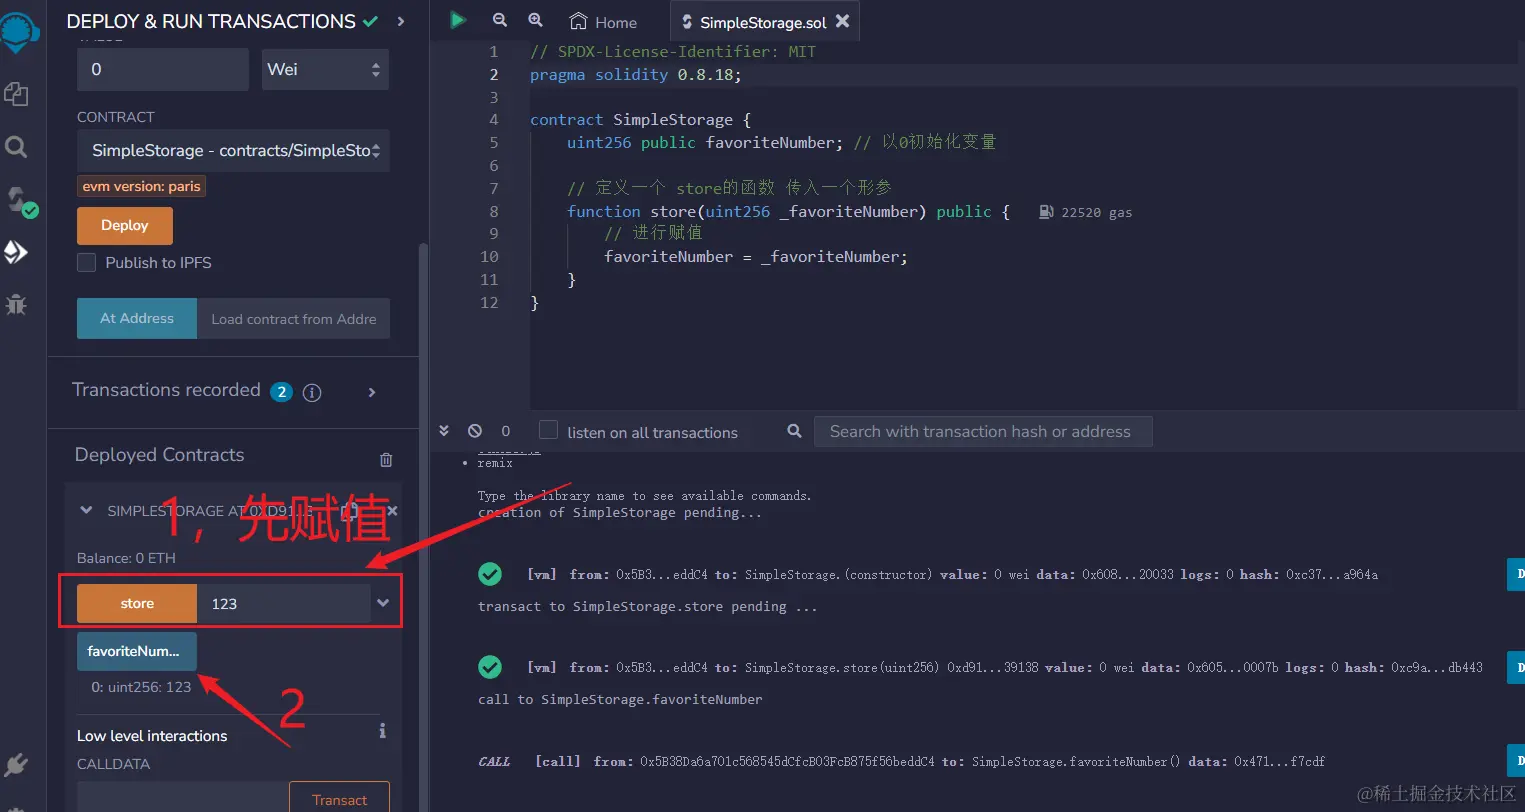Click info icon beside Low level interactions

[x=382, y=731]
